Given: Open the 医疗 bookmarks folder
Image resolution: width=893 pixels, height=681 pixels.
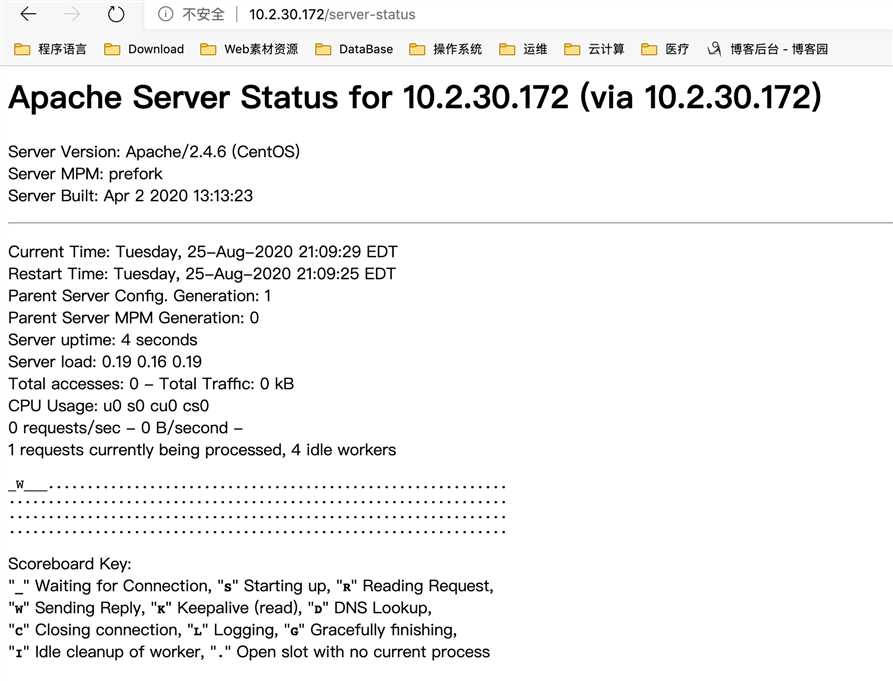Looking at the screenshot, I should point(665,49).
